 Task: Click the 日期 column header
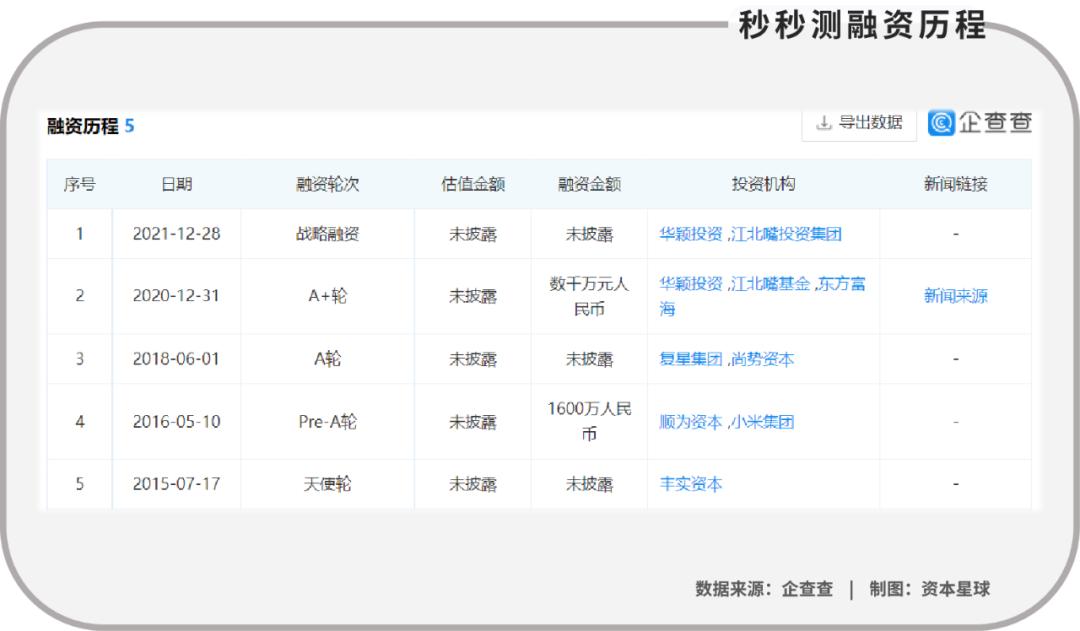176,184
